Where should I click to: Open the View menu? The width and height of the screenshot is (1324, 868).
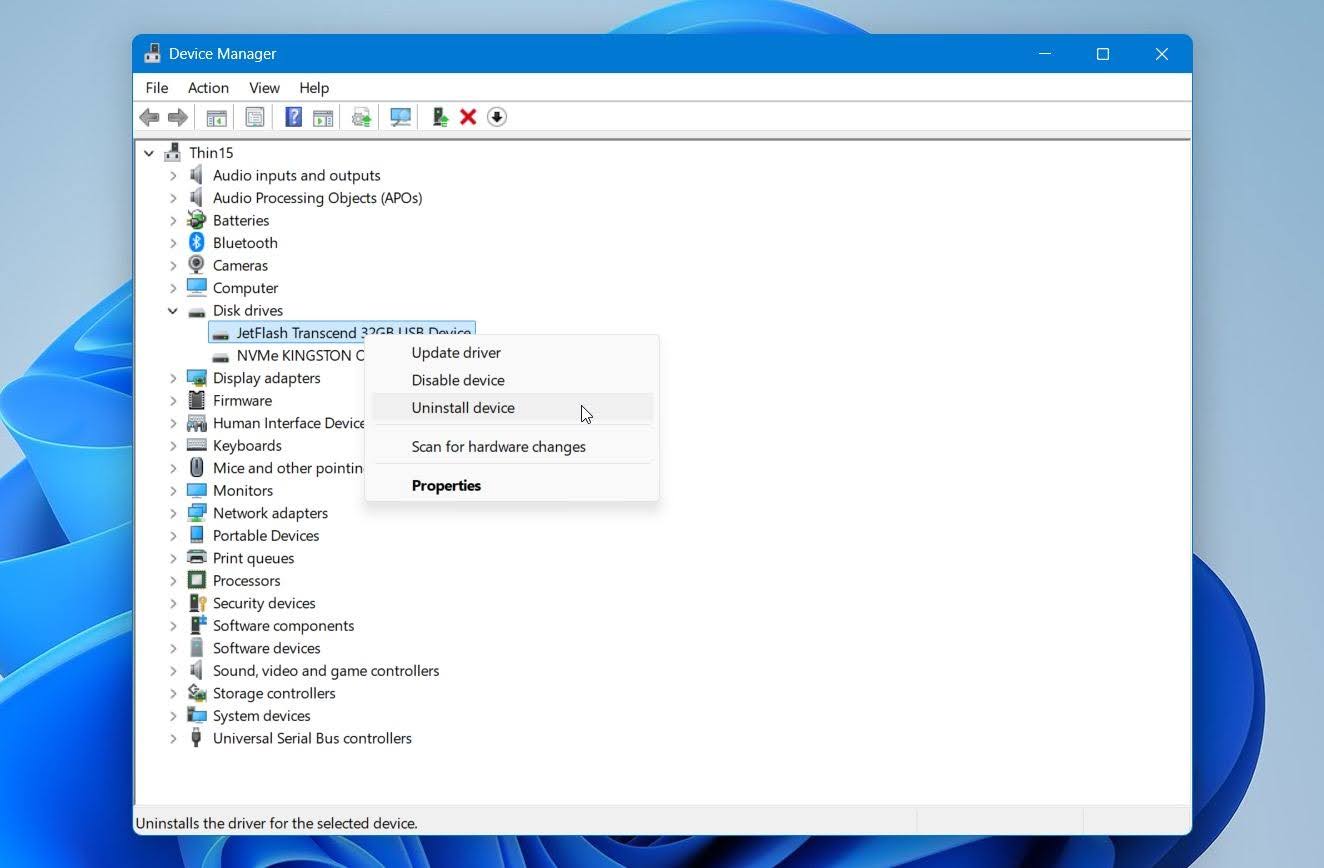pyautogui.click(x=264, y=88)
